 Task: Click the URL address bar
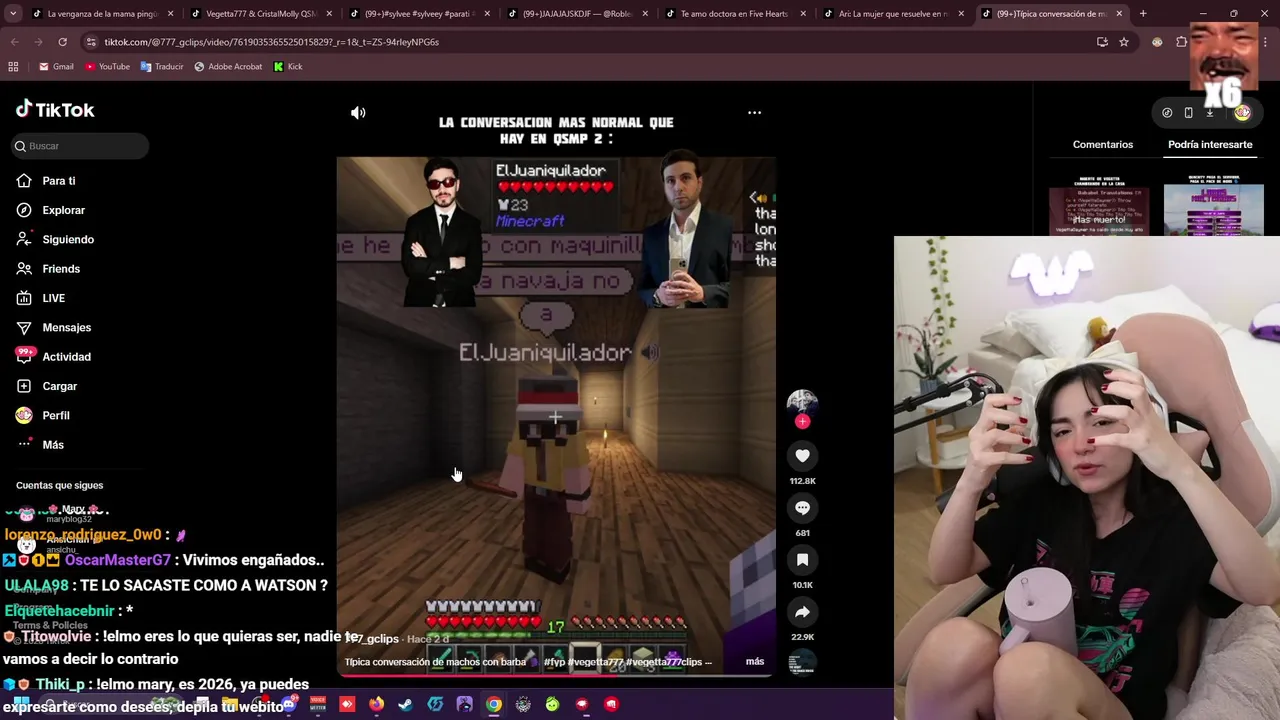click(590, 42)
